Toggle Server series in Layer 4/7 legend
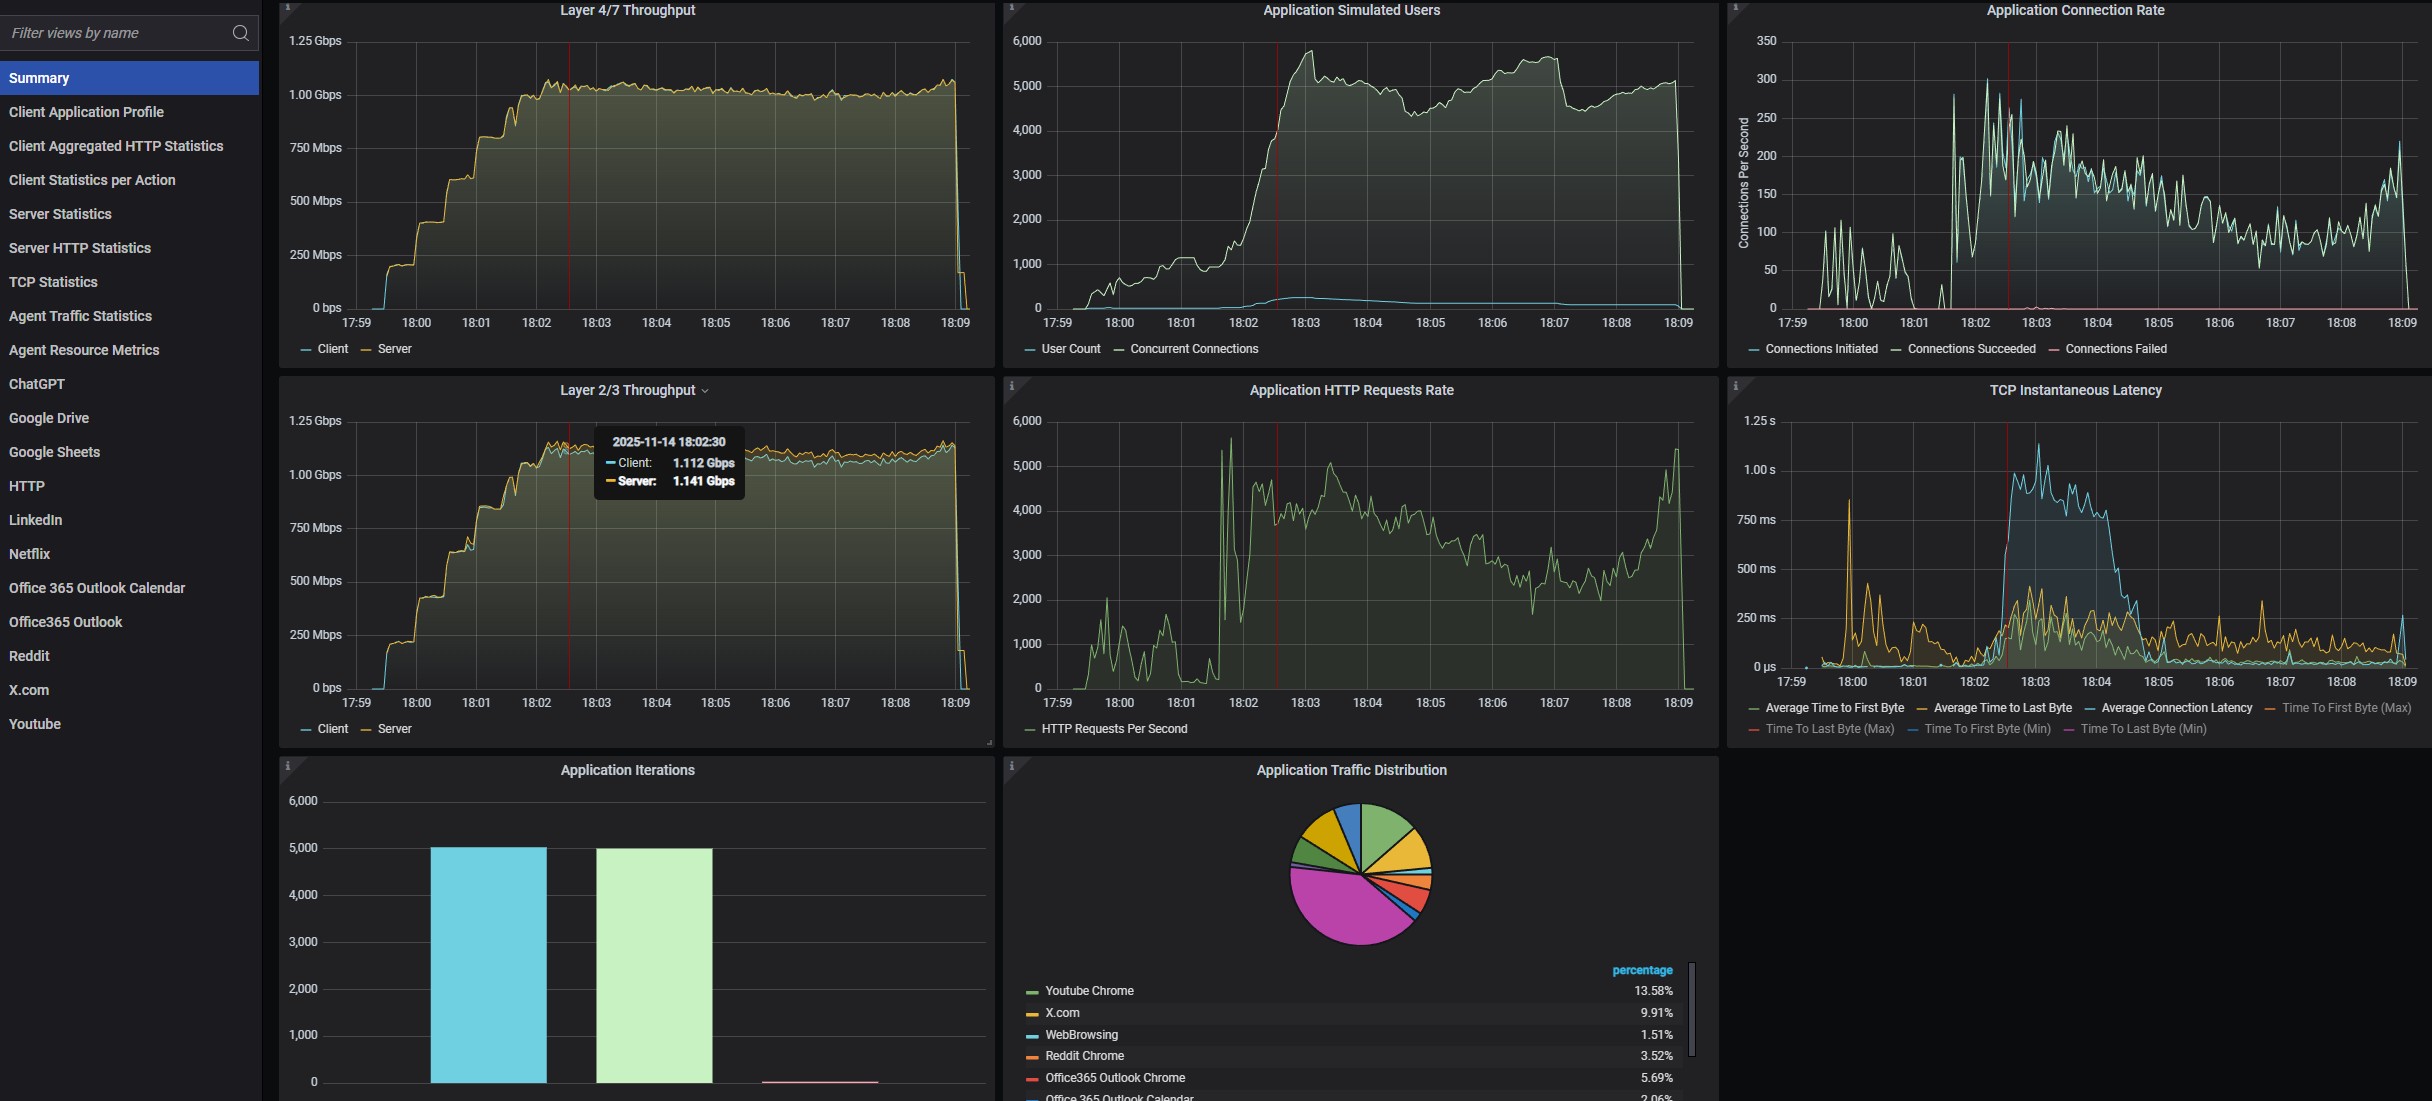This screenshot has height=1101, width=2432. pyautogui.click(x=394, y=349)
